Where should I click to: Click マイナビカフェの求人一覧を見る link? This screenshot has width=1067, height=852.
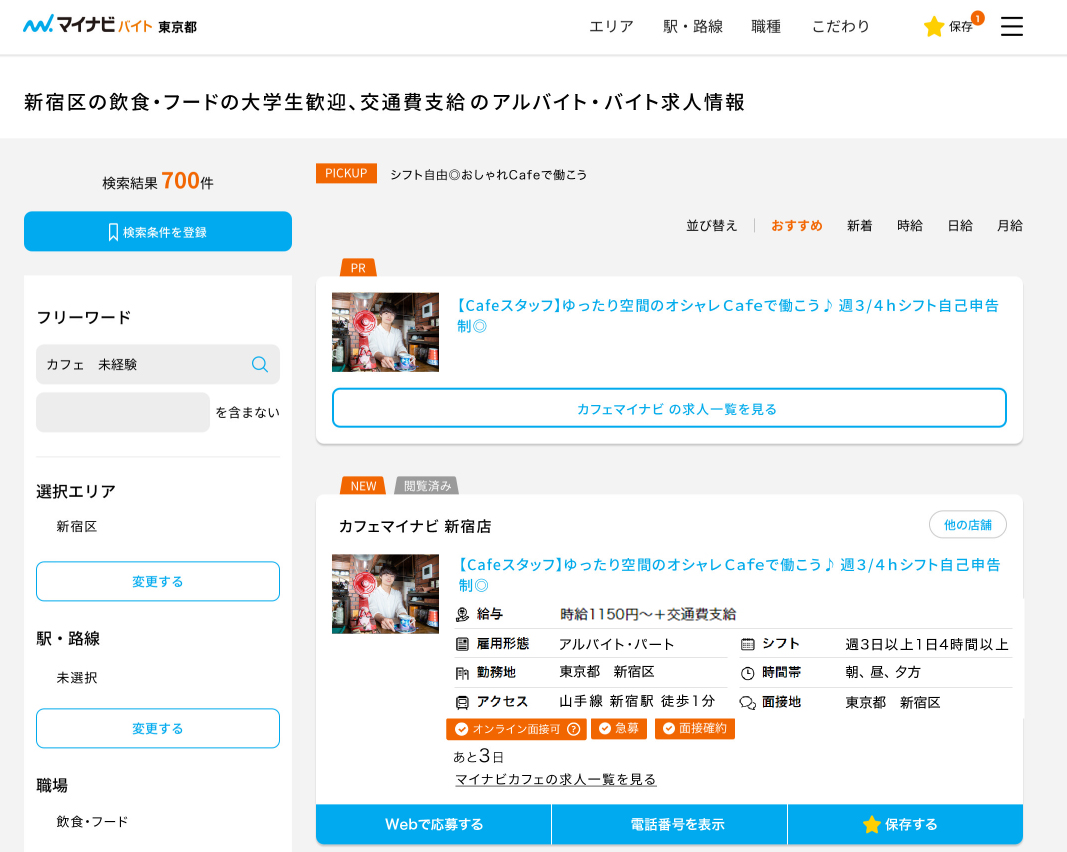tap(555, 779)
